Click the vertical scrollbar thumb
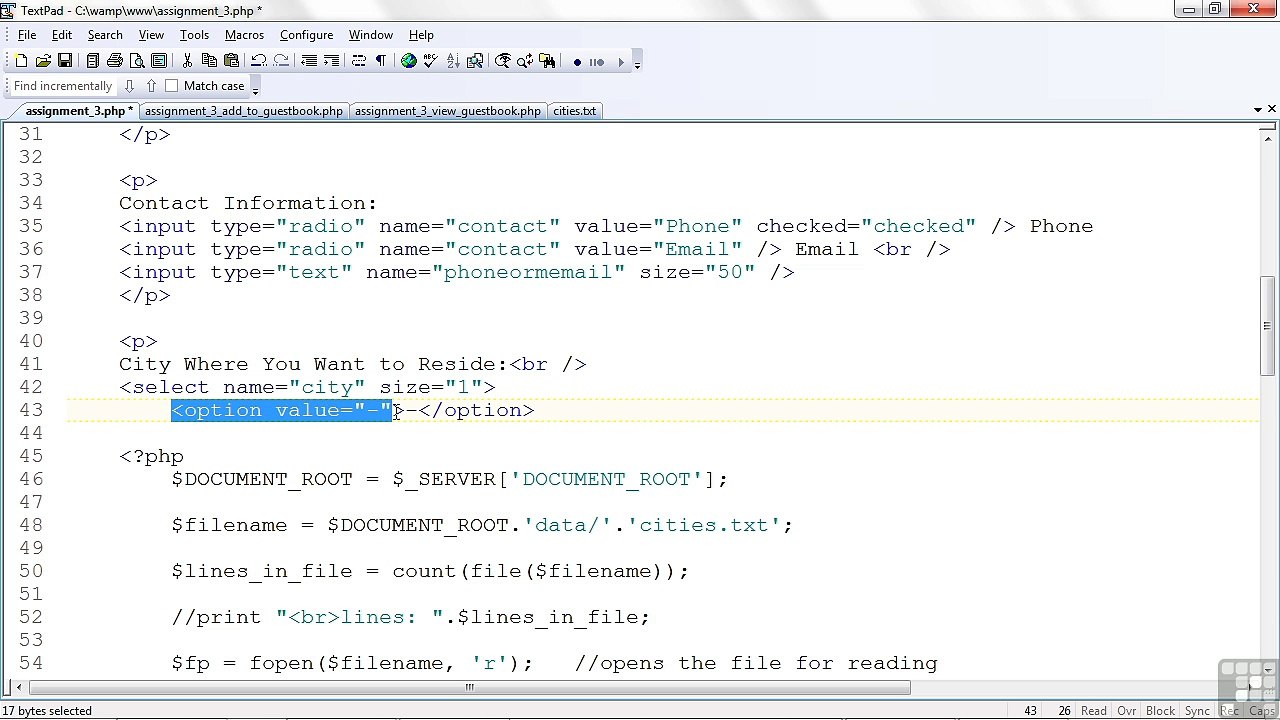This screenshot has height=720, width=1280. (x=1267, y=325)
